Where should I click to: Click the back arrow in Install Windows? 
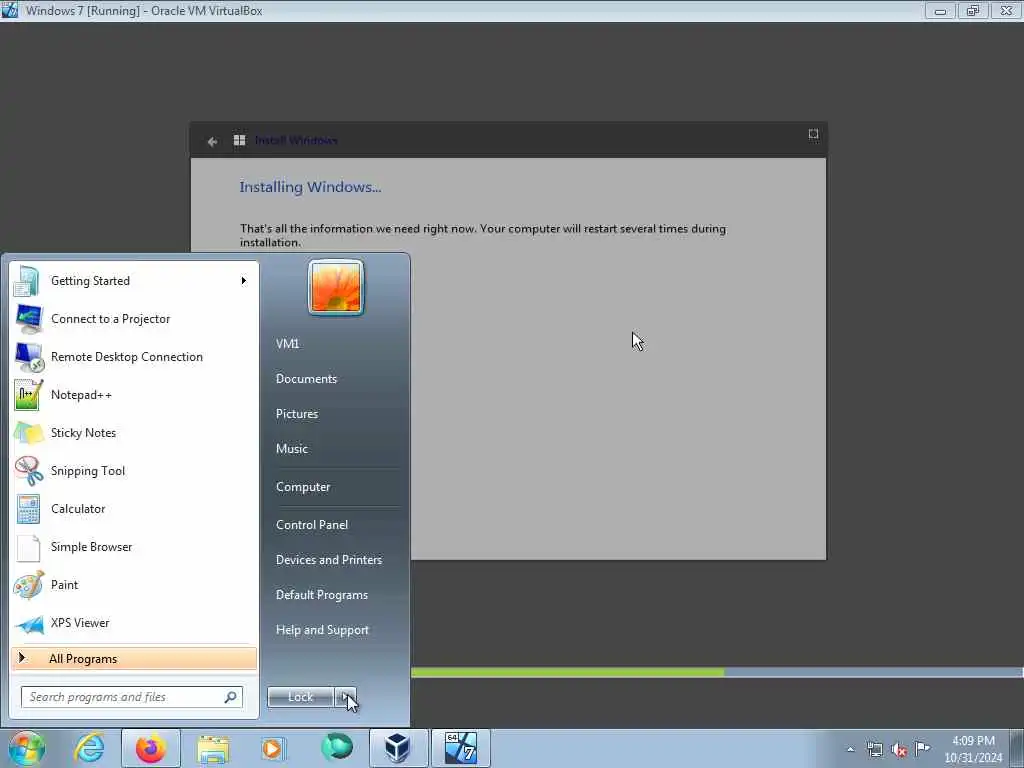point(212,141)
